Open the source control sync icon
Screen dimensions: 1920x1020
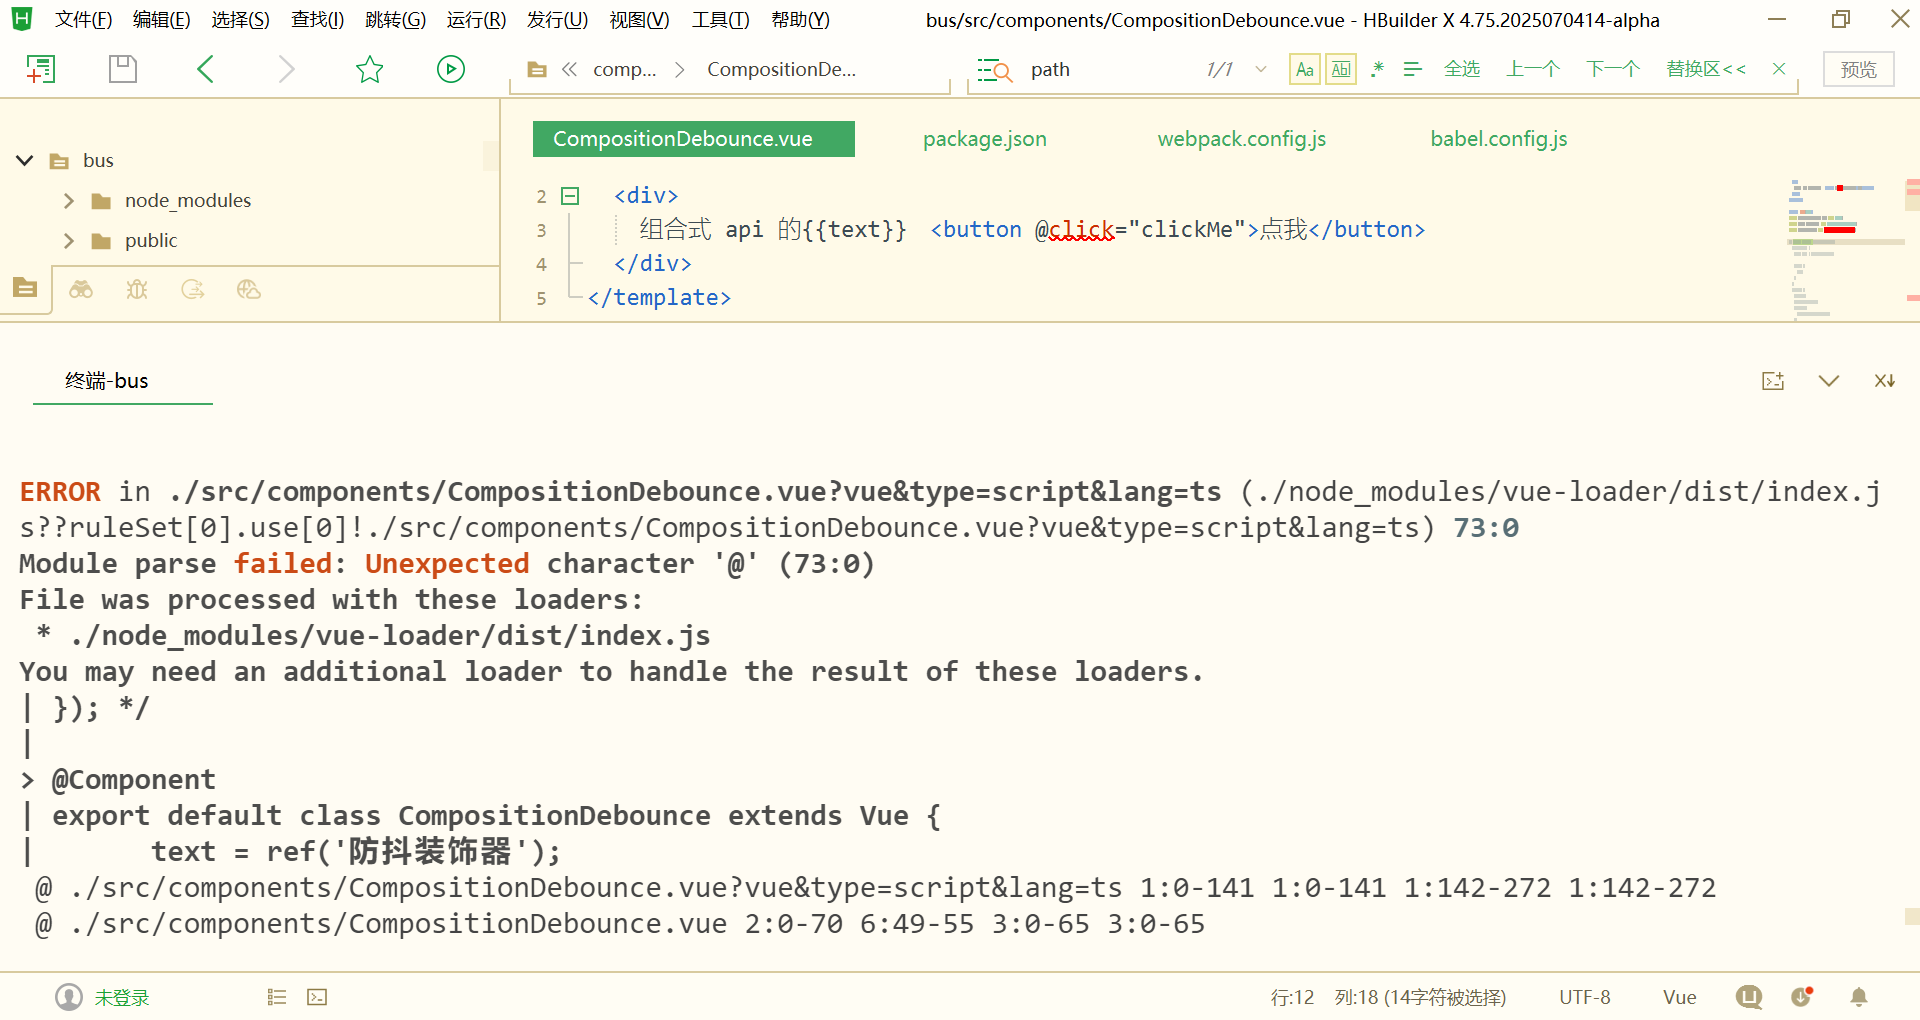click(x=193, y=289)
